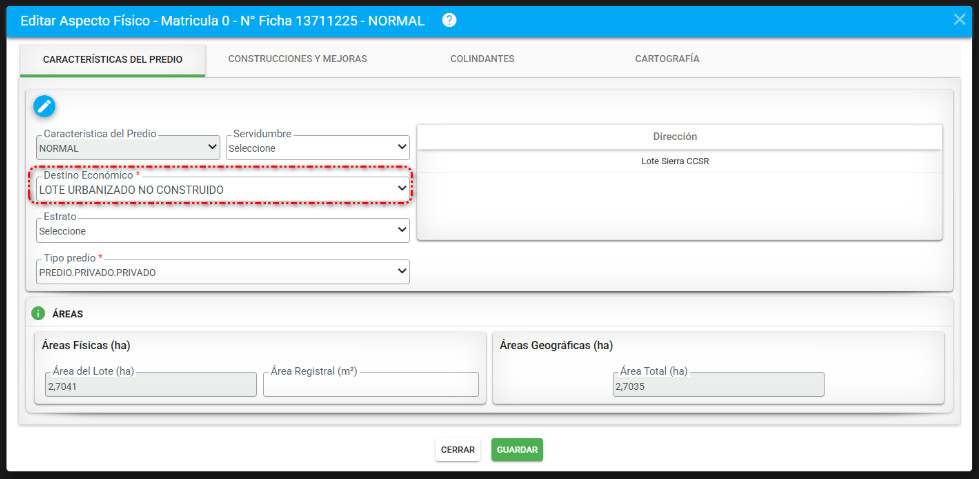979x479 pixels.
Task: Click the Área del Lote field
Action: (x=150, y=386)
